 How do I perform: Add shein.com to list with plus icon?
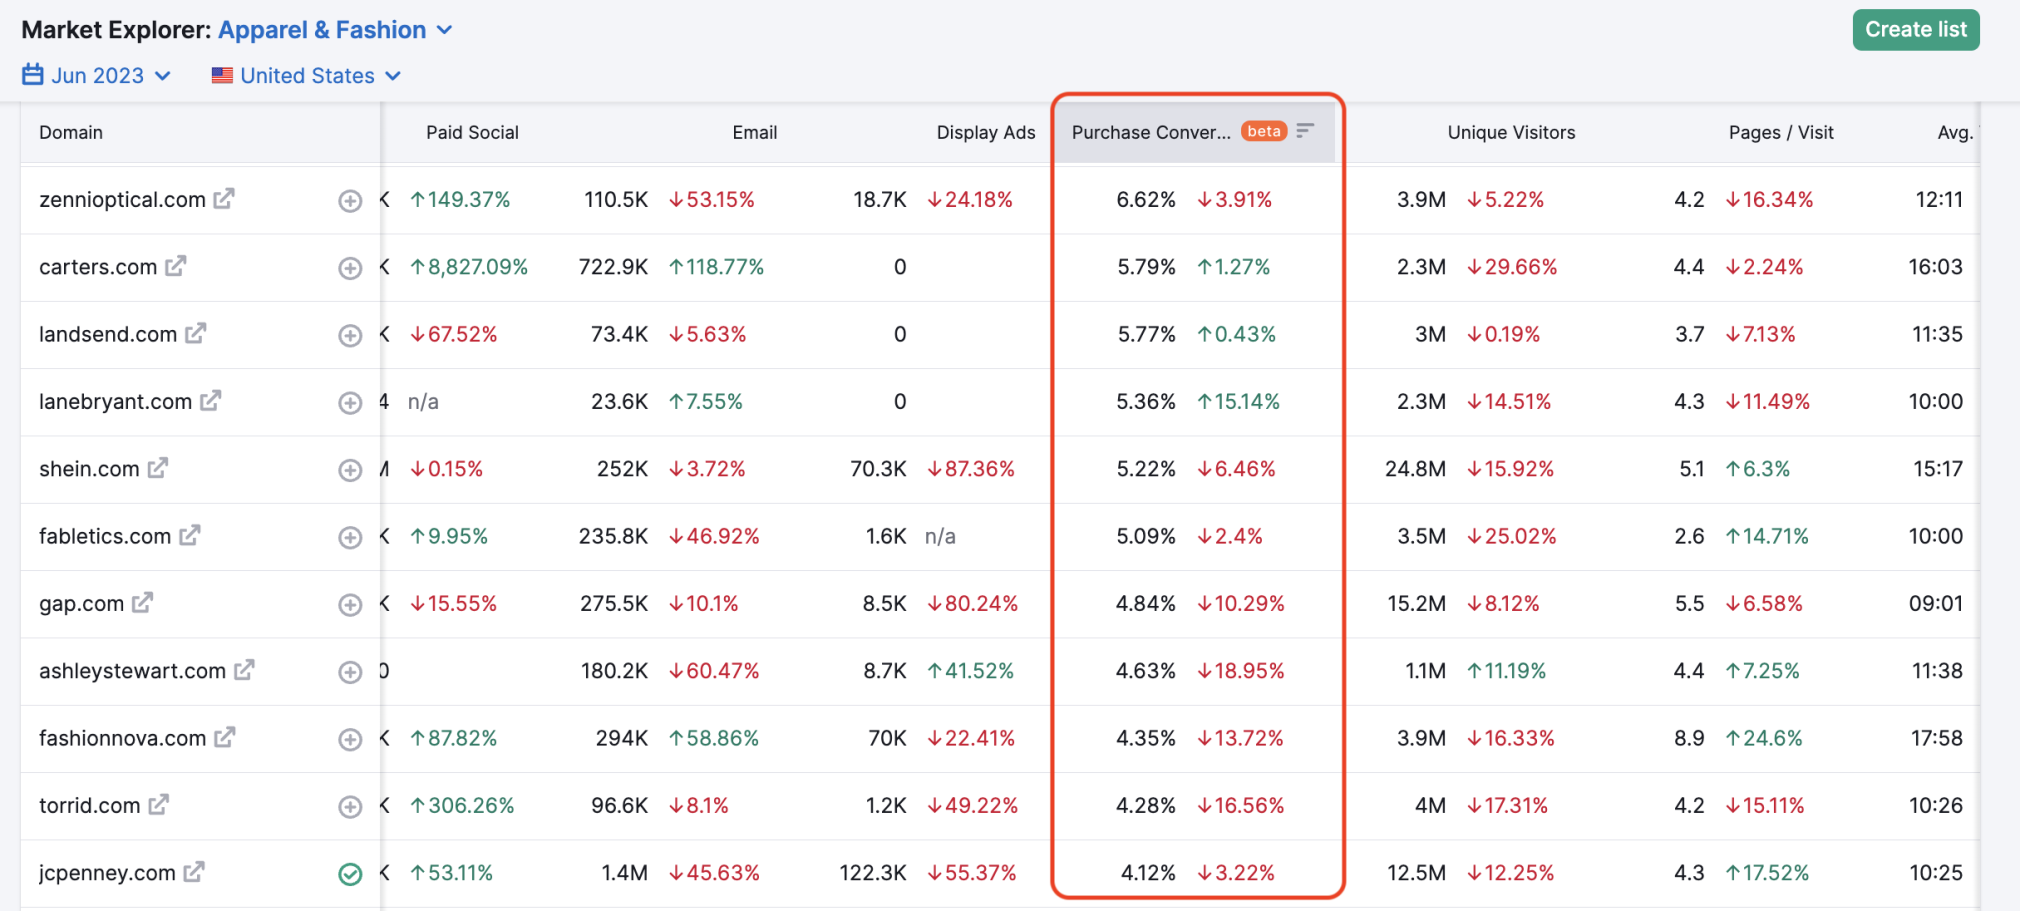point(350,470)
